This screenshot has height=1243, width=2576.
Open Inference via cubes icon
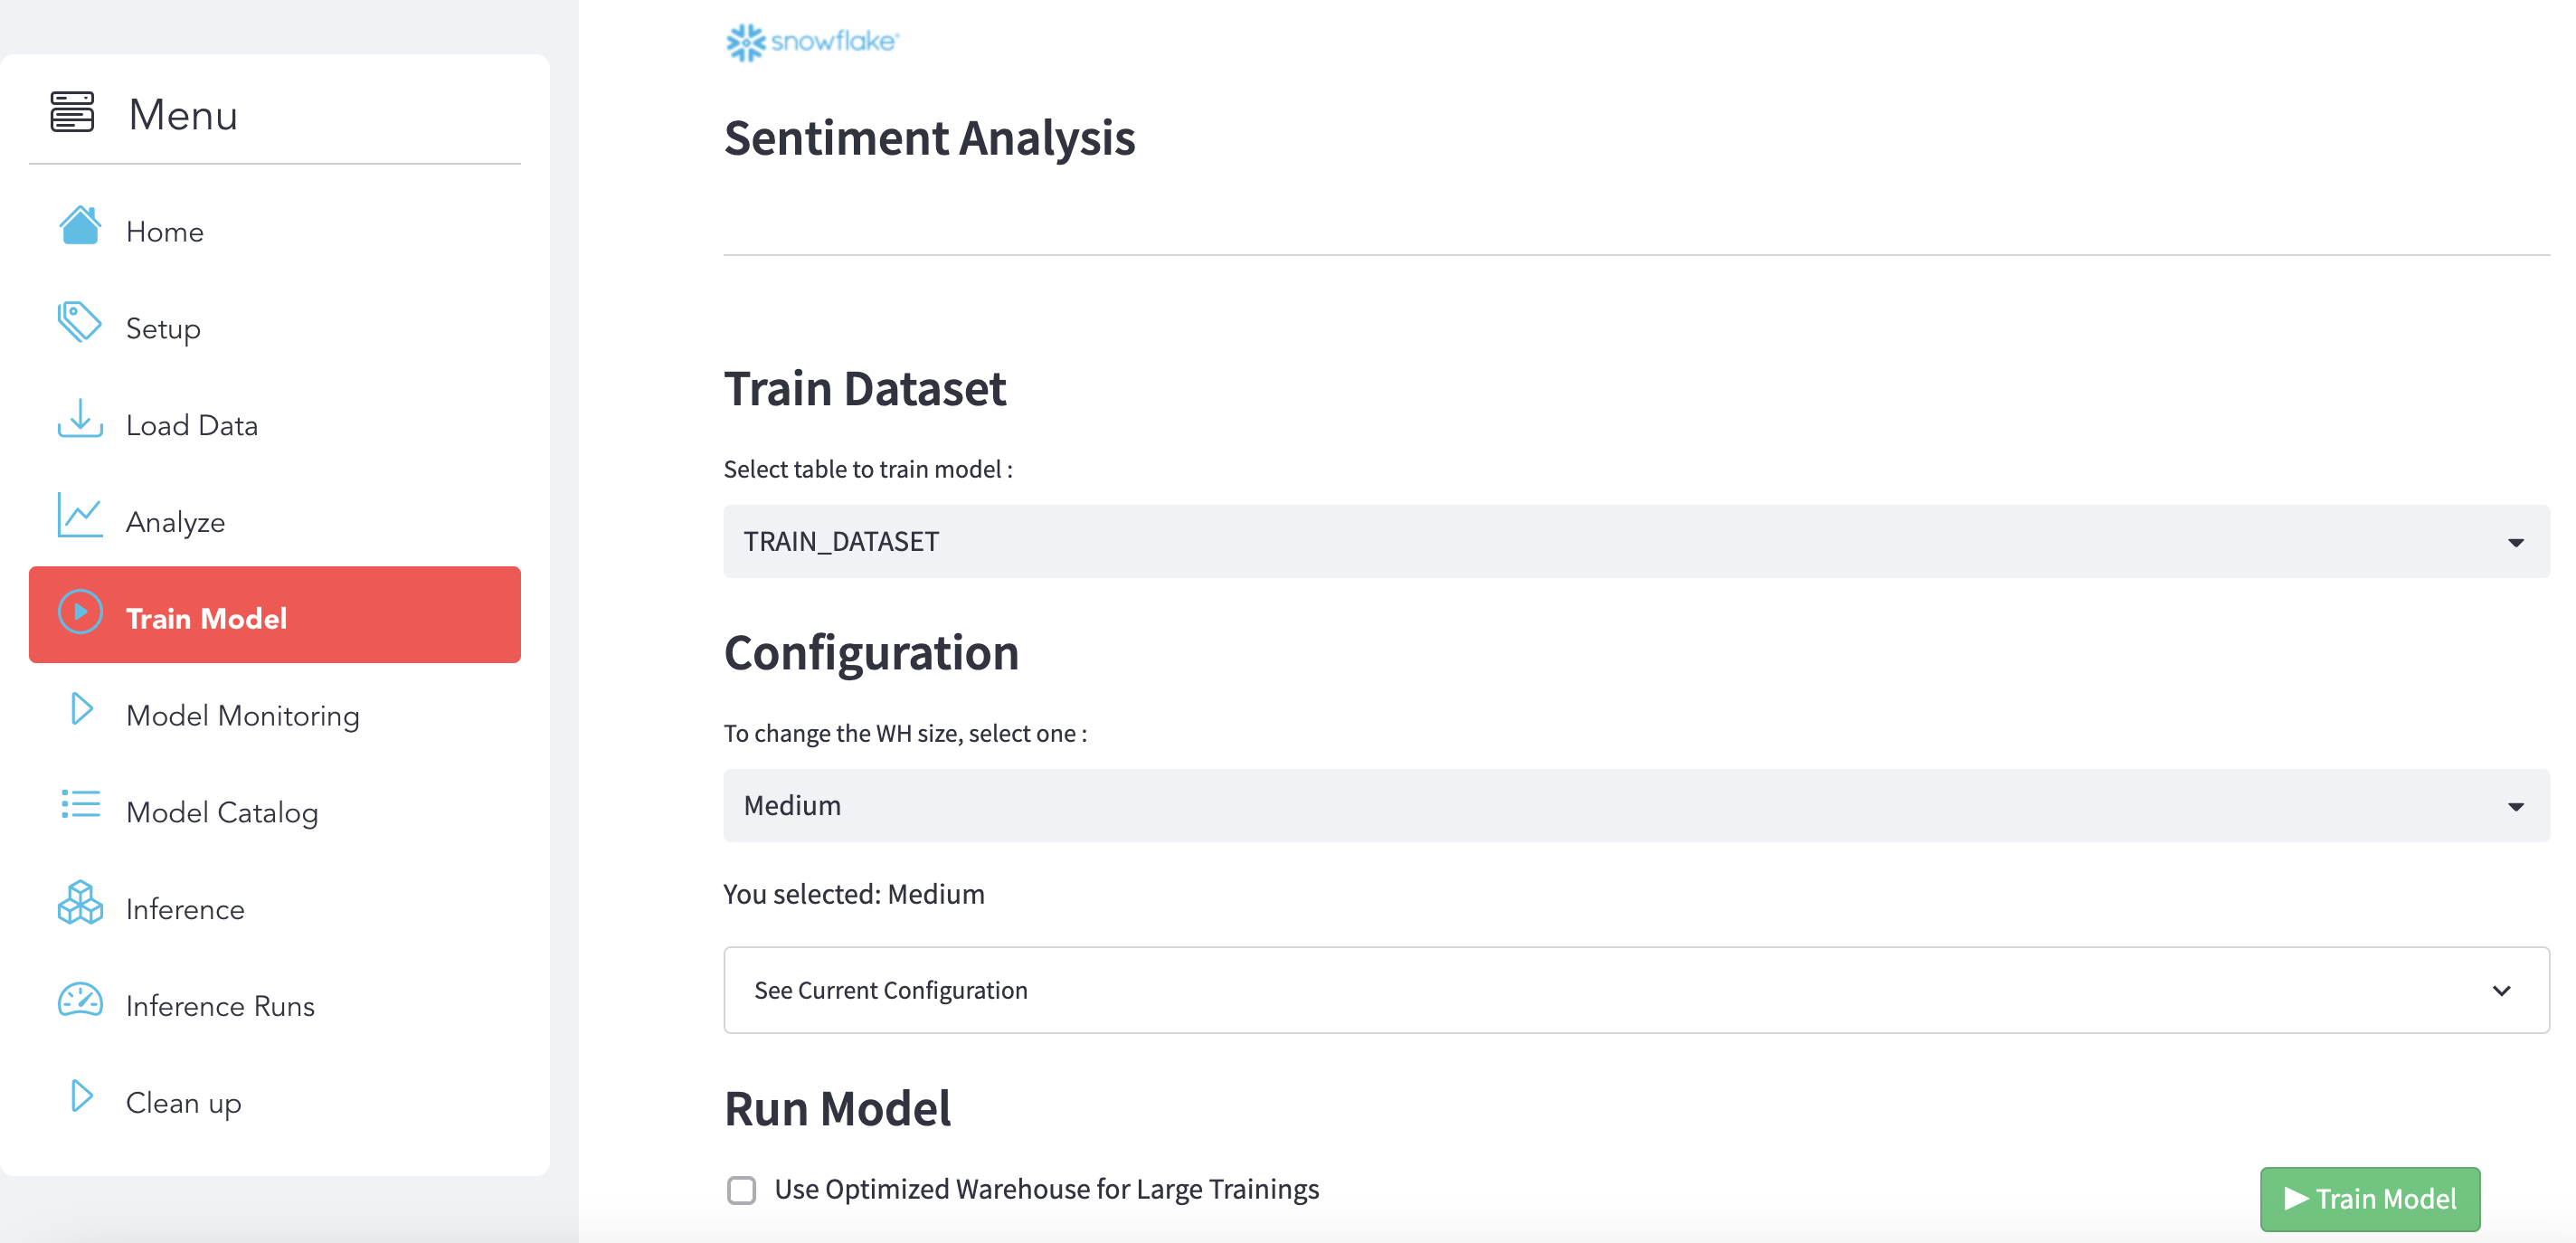point(80,906)
